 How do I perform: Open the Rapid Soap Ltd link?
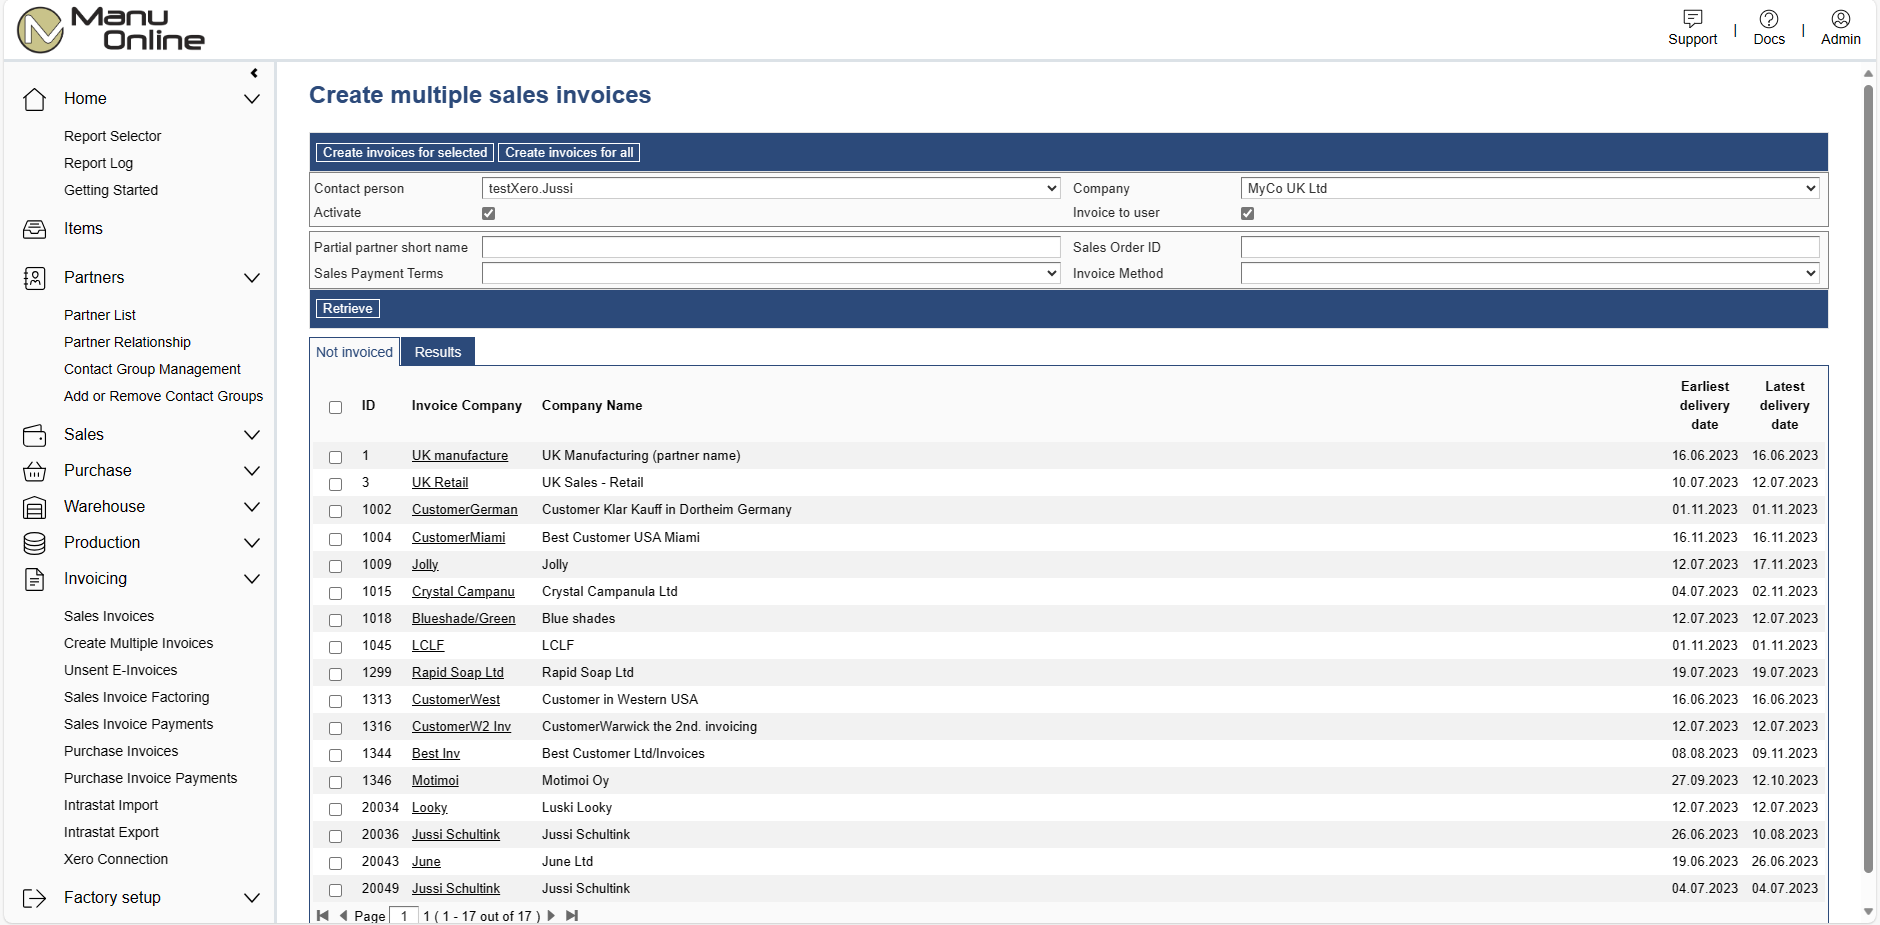(457, 673)
